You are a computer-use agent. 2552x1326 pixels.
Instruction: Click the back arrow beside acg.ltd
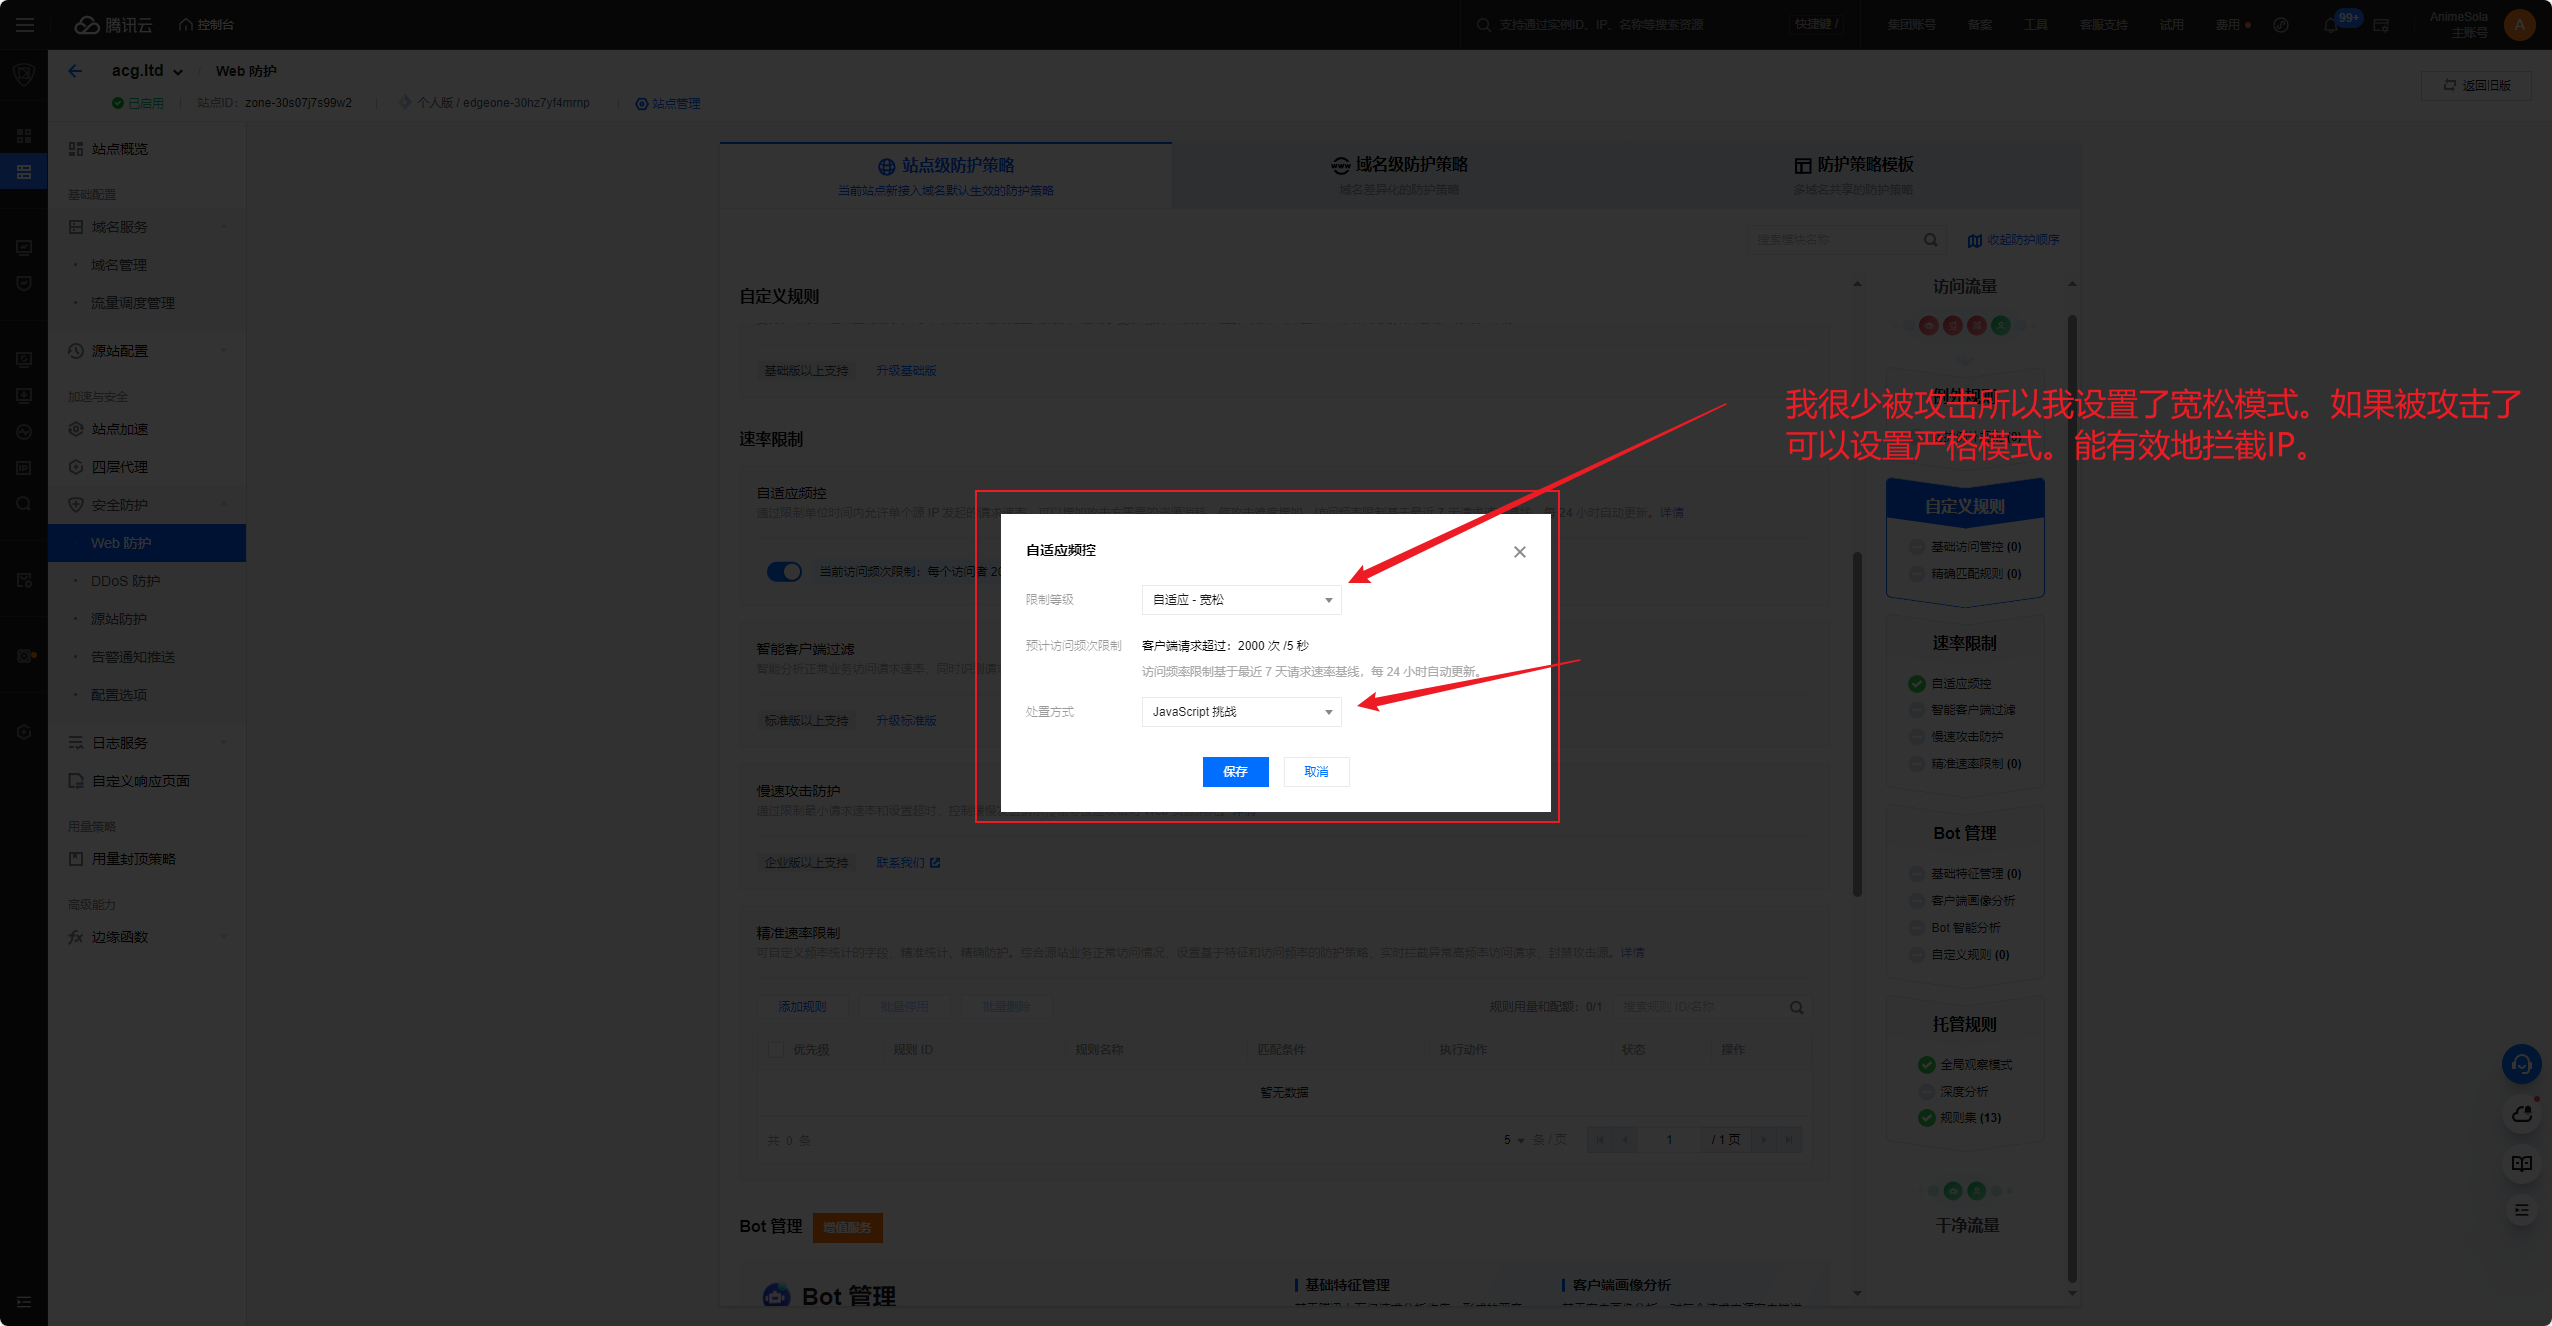(x=75, y=71)
